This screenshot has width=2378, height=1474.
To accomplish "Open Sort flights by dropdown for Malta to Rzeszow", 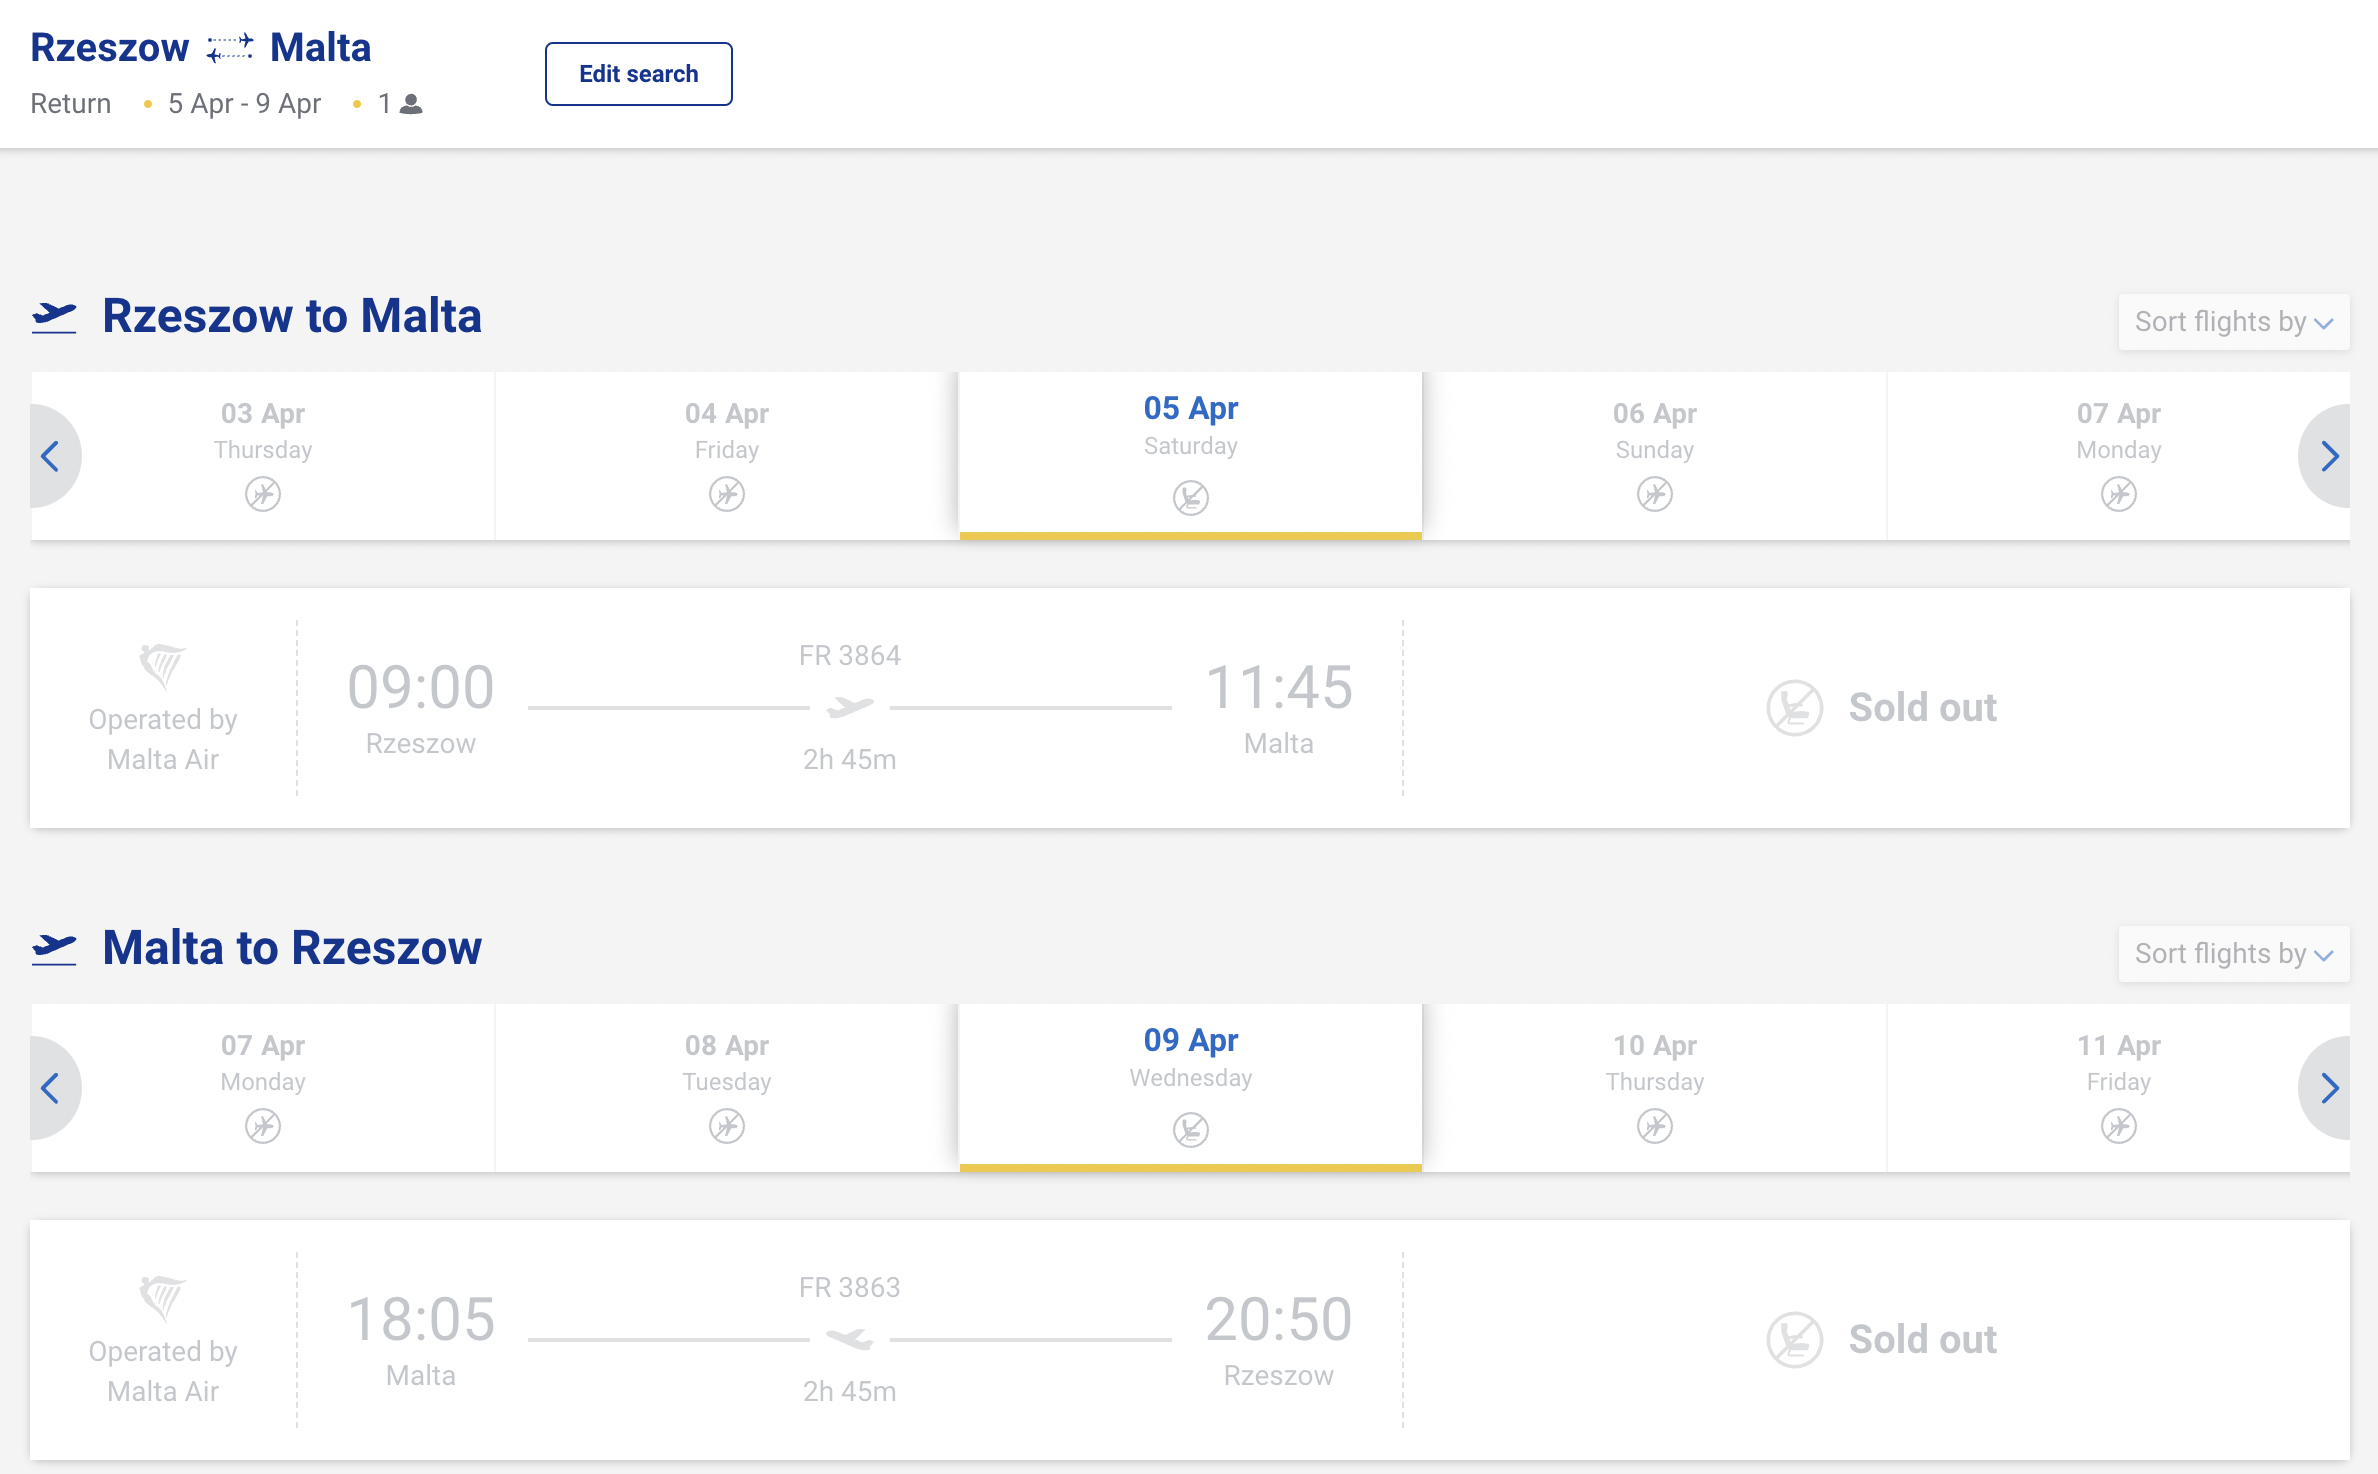I will (2234, 954).
